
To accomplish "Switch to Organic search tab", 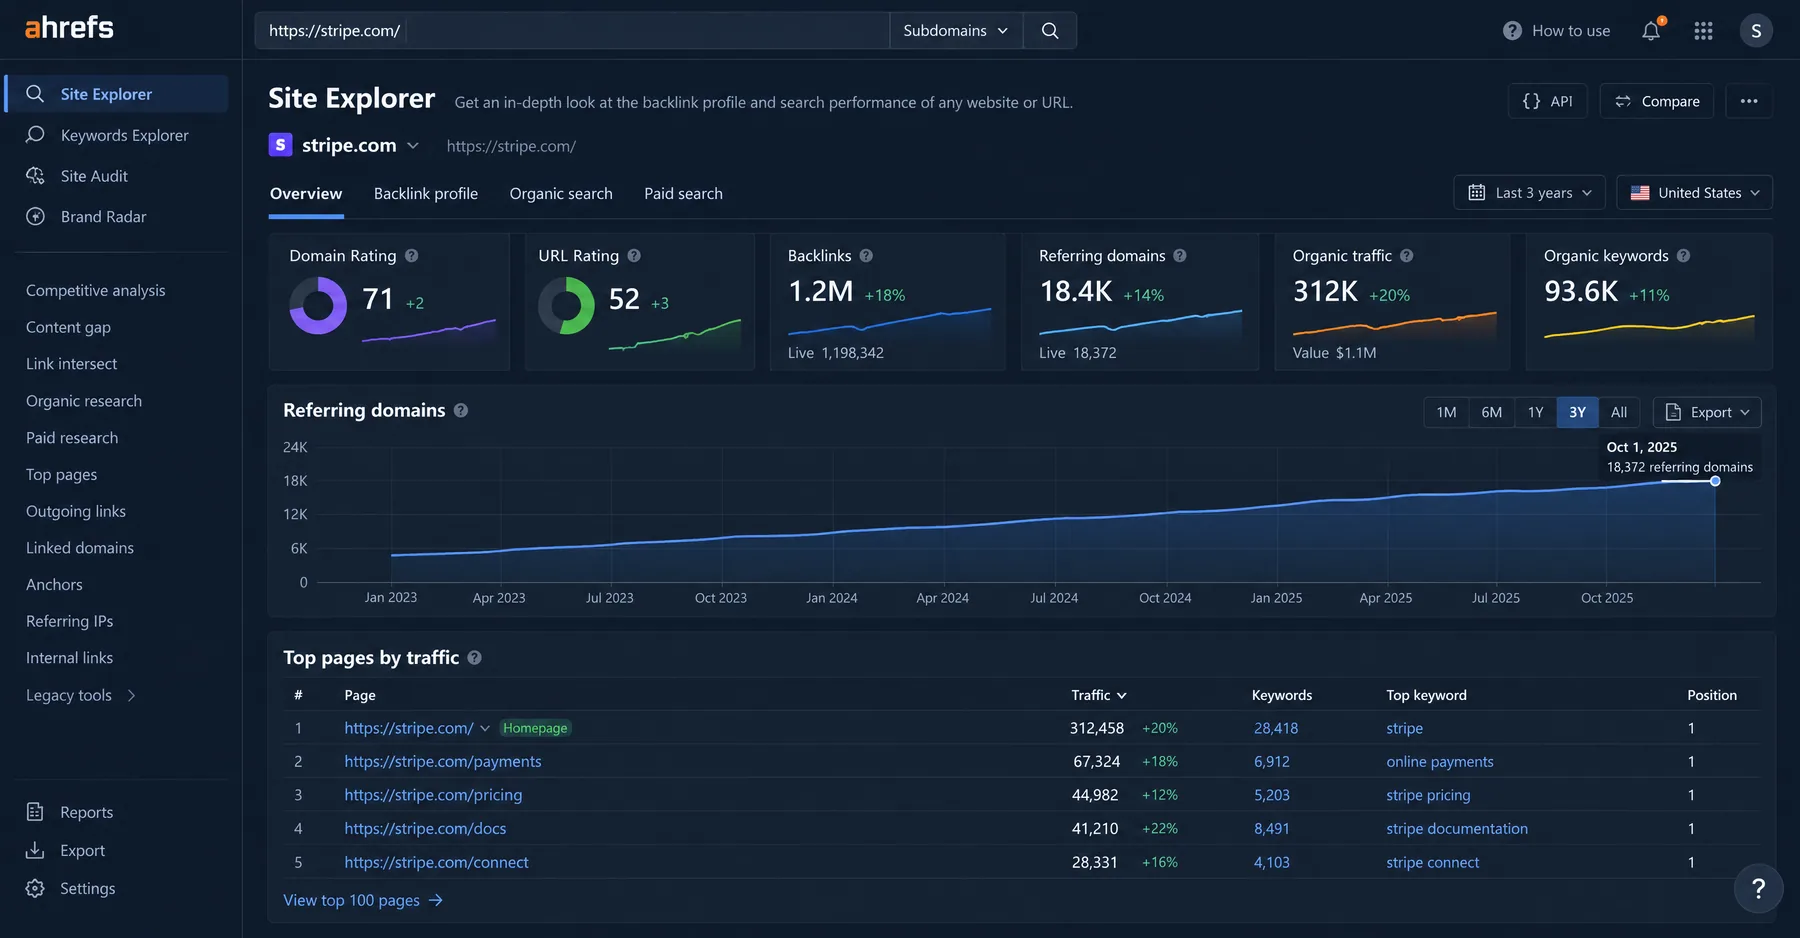I will [x=561, y=194].
